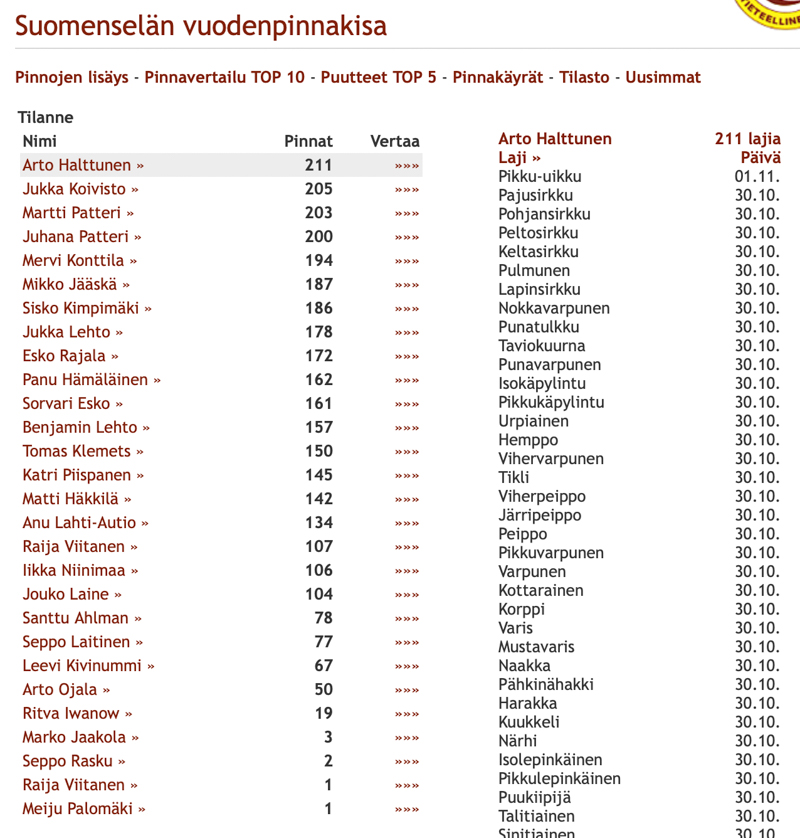Click compare arrows for Meiju Palomäki
This screenshot has height=838, width=800.
pos(406,810)
